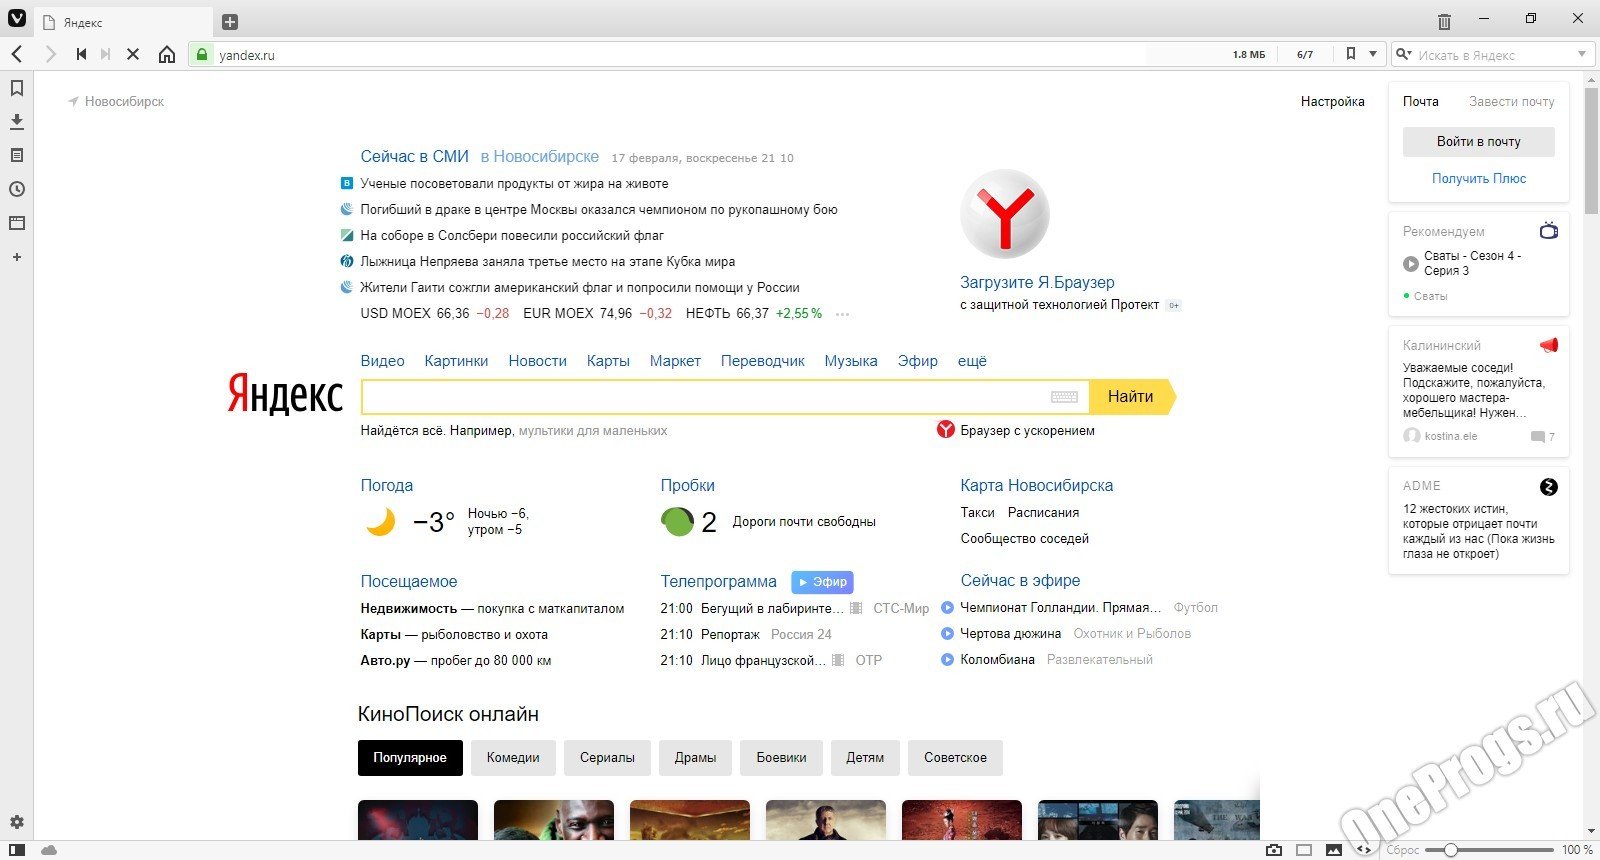
Task: Click the Войти в почту button
Action: click(1479, 142)
